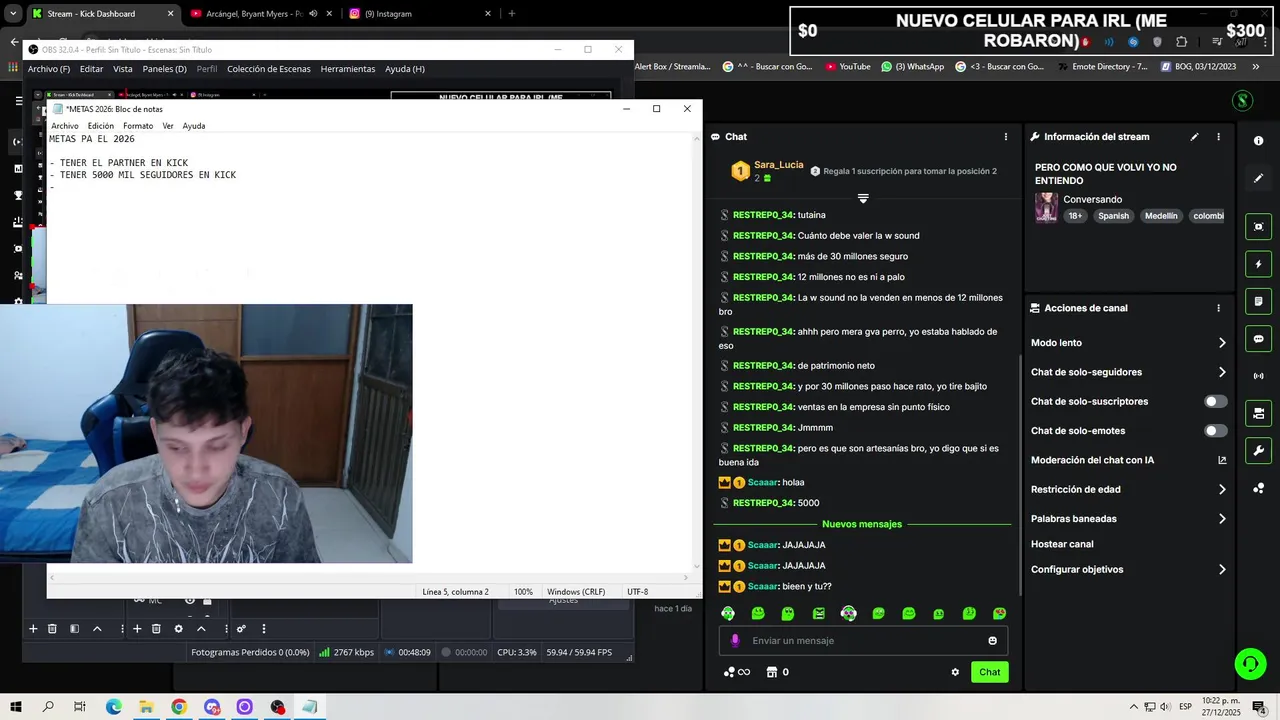Open Windows Start menu
This screenshot has width=1280, height=720.
(x=16, y=707)
